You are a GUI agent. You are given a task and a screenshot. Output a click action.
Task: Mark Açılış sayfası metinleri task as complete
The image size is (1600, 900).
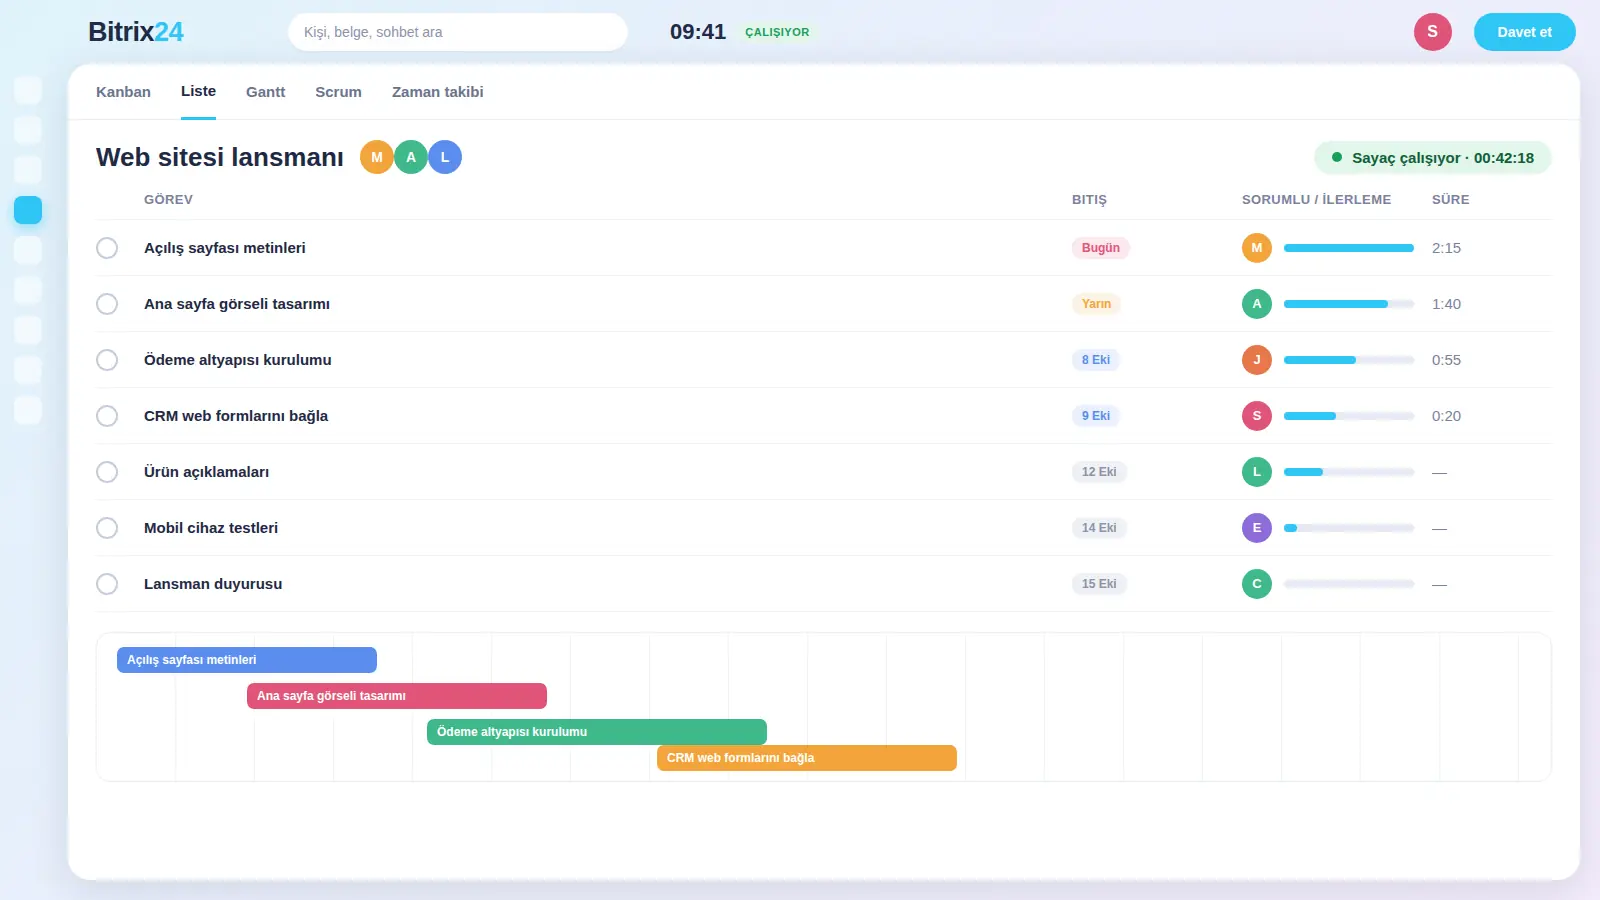[107, 248]
